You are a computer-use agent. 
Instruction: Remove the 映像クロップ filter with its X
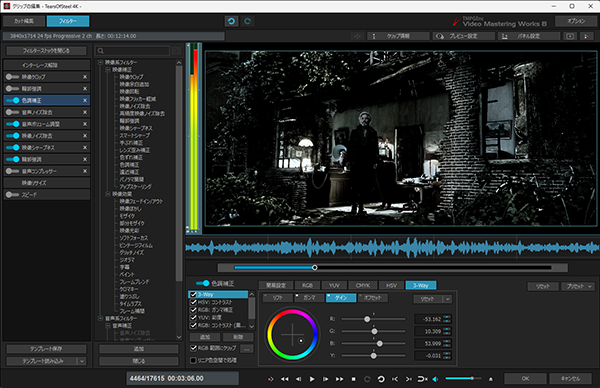(85, 77)
